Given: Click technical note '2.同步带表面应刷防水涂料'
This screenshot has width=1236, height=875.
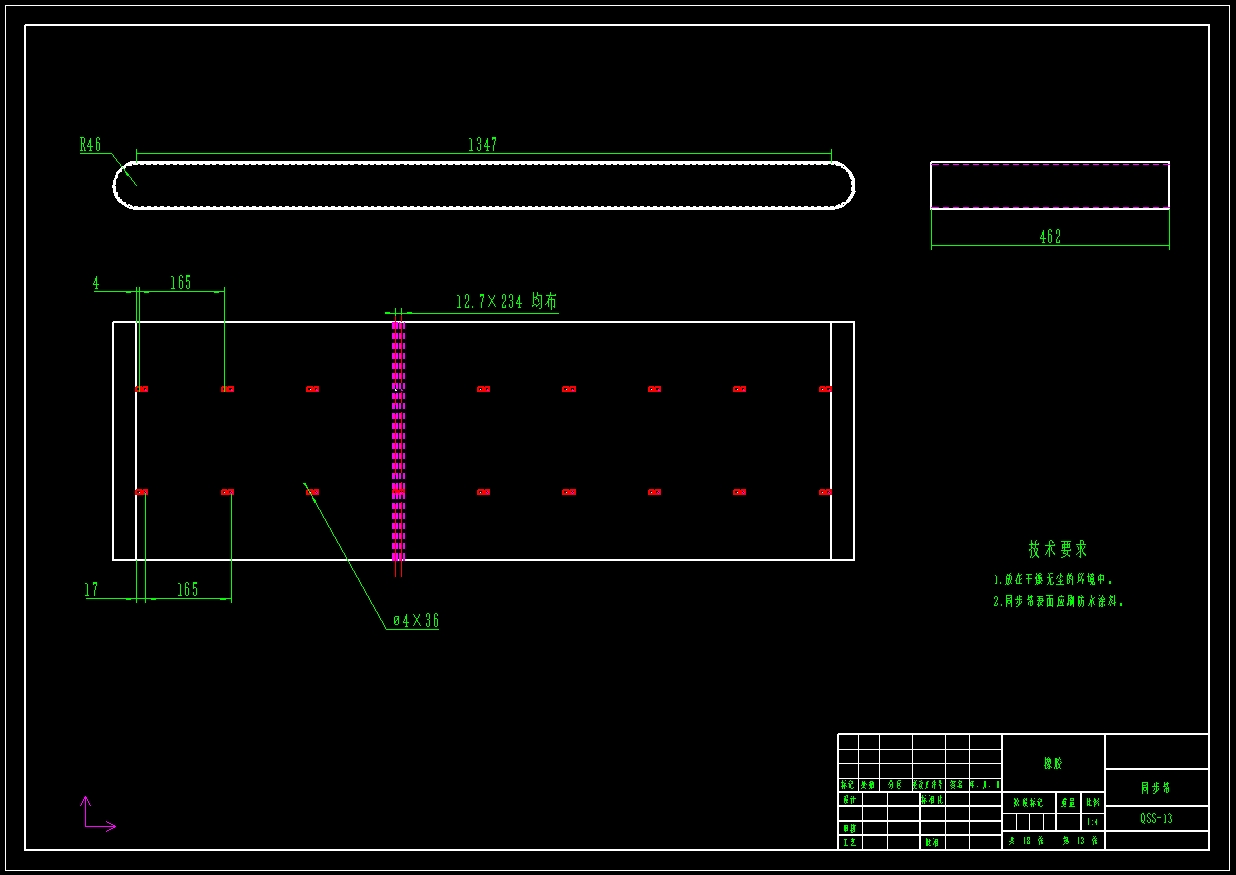Looking at the screenshot, I should coord(1059,602).
